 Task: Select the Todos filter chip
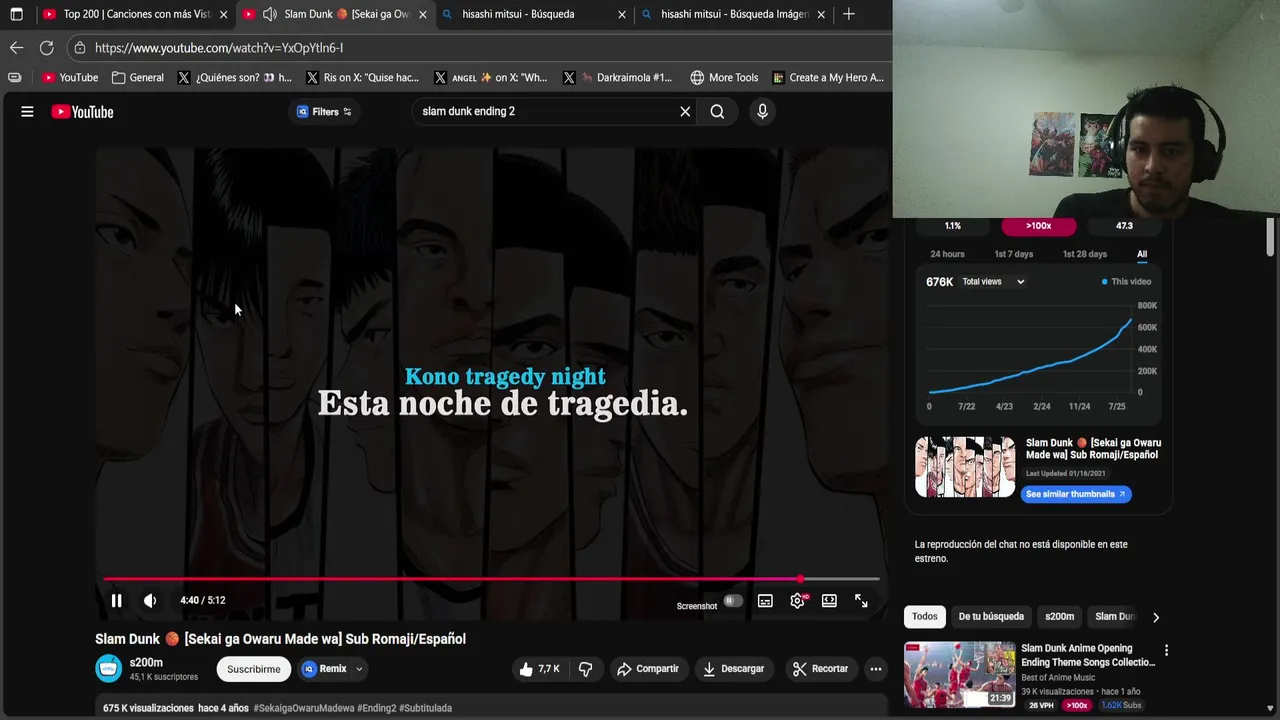pyautogui.click(x=925, y=617)
